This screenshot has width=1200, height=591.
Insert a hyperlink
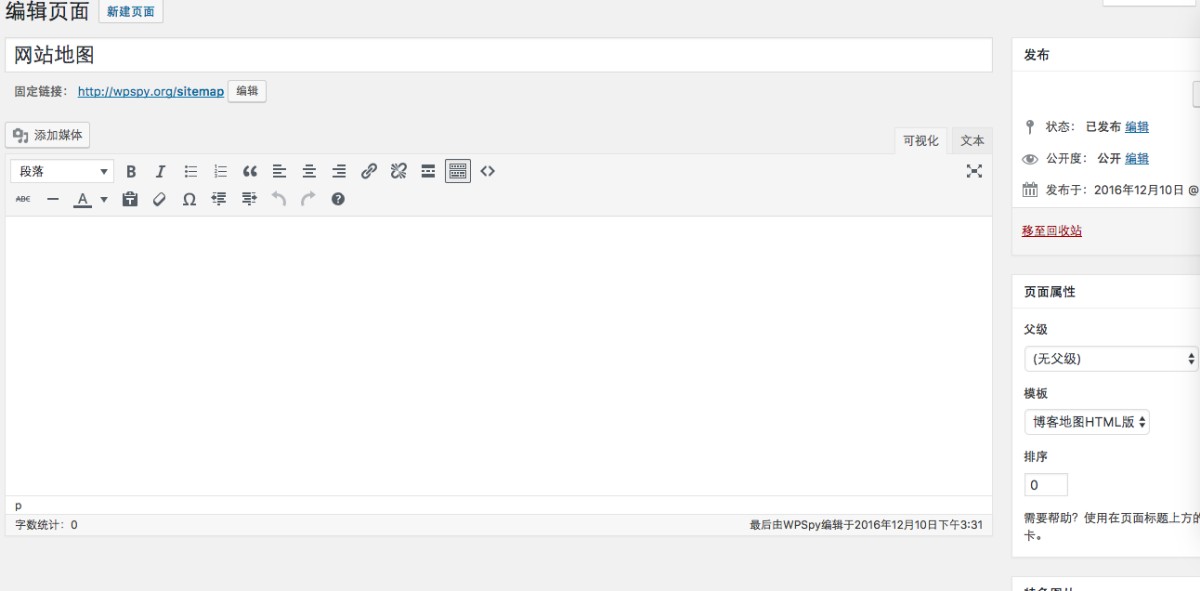pyautogui.click(x=369, y=171)
